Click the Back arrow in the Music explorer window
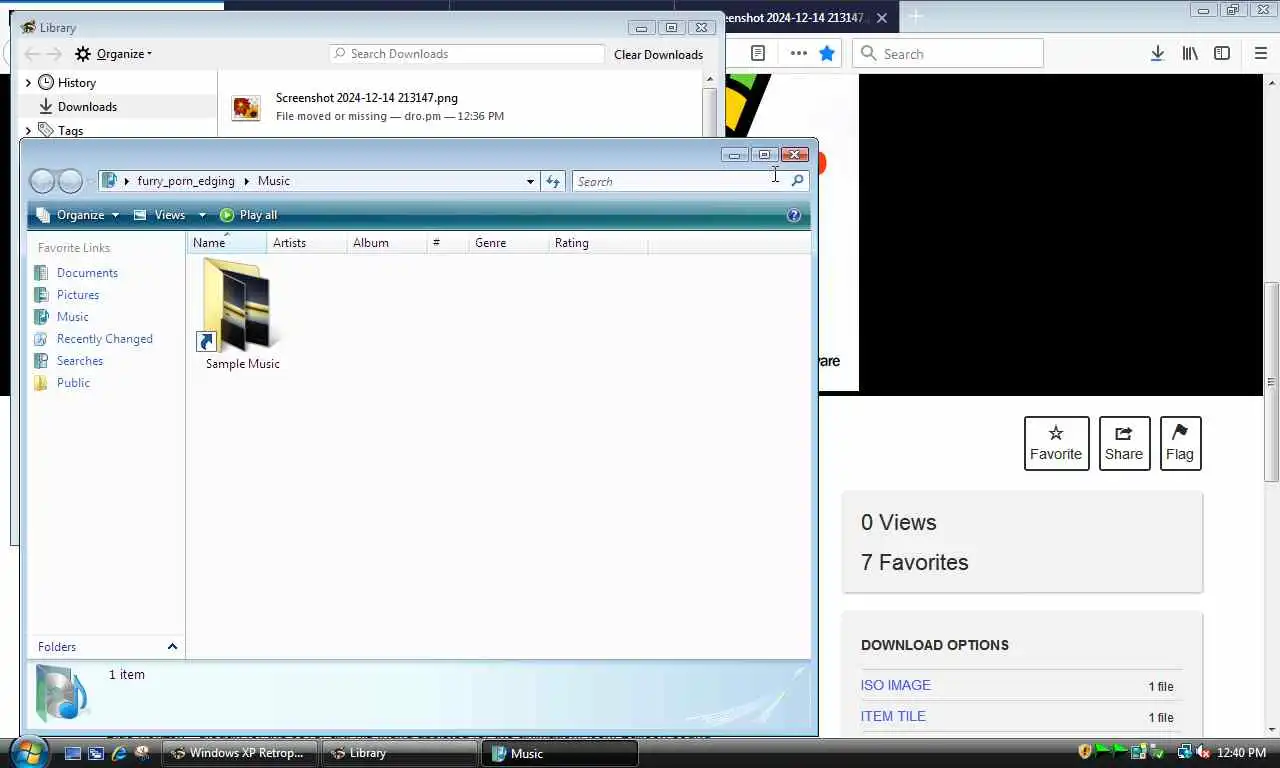Image resolution: width=1280 pixels, height=768 pixels. coord(42,181)
